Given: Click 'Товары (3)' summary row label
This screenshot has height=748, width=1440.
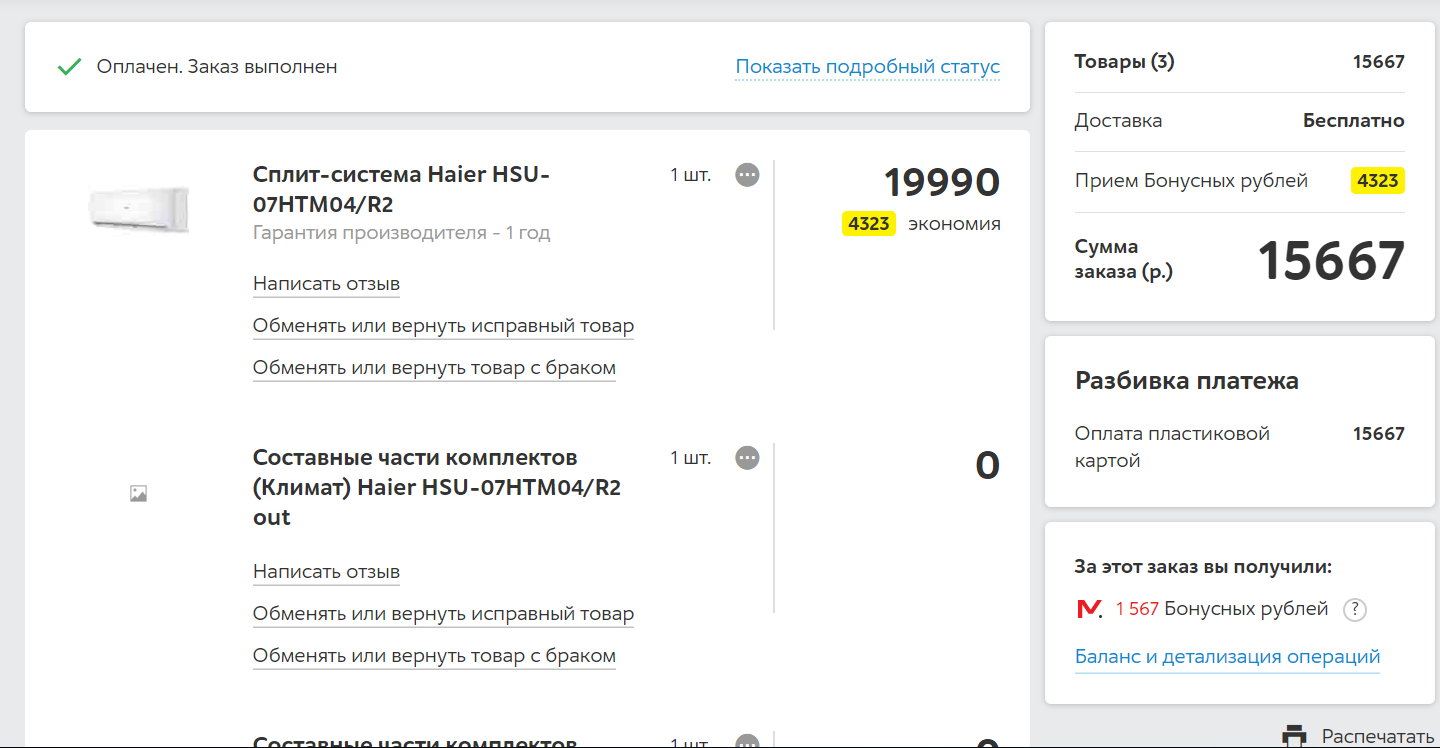Looking at the screenshot, I should 1124,62.
